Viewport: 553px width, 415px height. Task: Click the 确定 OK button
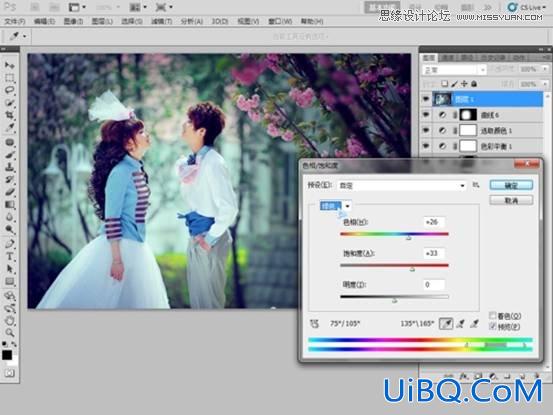(x=511, y=185)
